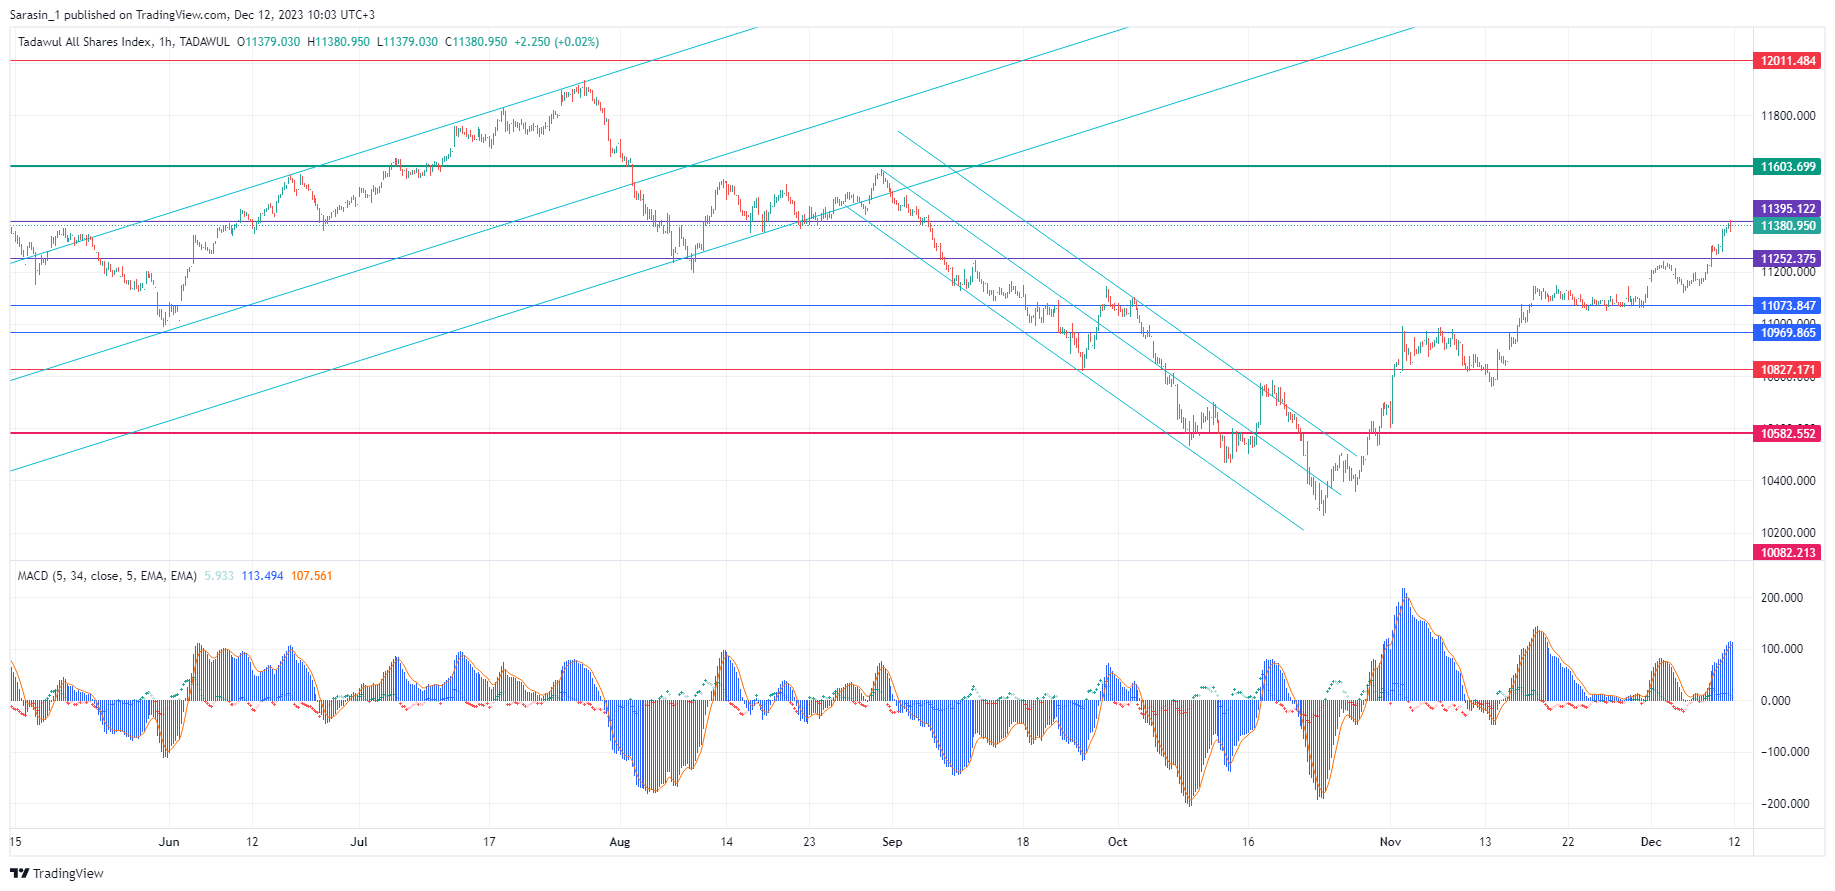Screen dimensions: 1835x891
Task: Click the Jun label on the time axis
Action: [x=169, y=842]
